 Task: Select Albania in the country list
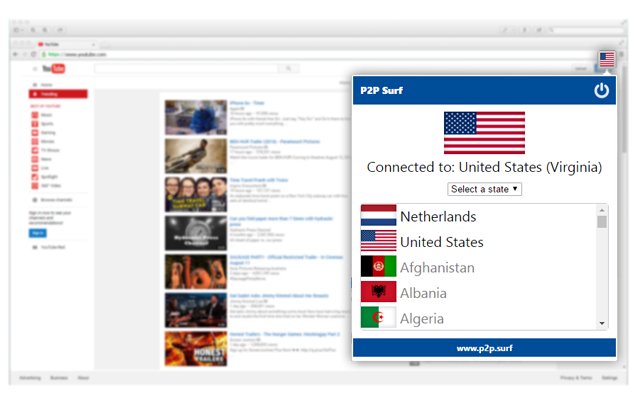423,293
